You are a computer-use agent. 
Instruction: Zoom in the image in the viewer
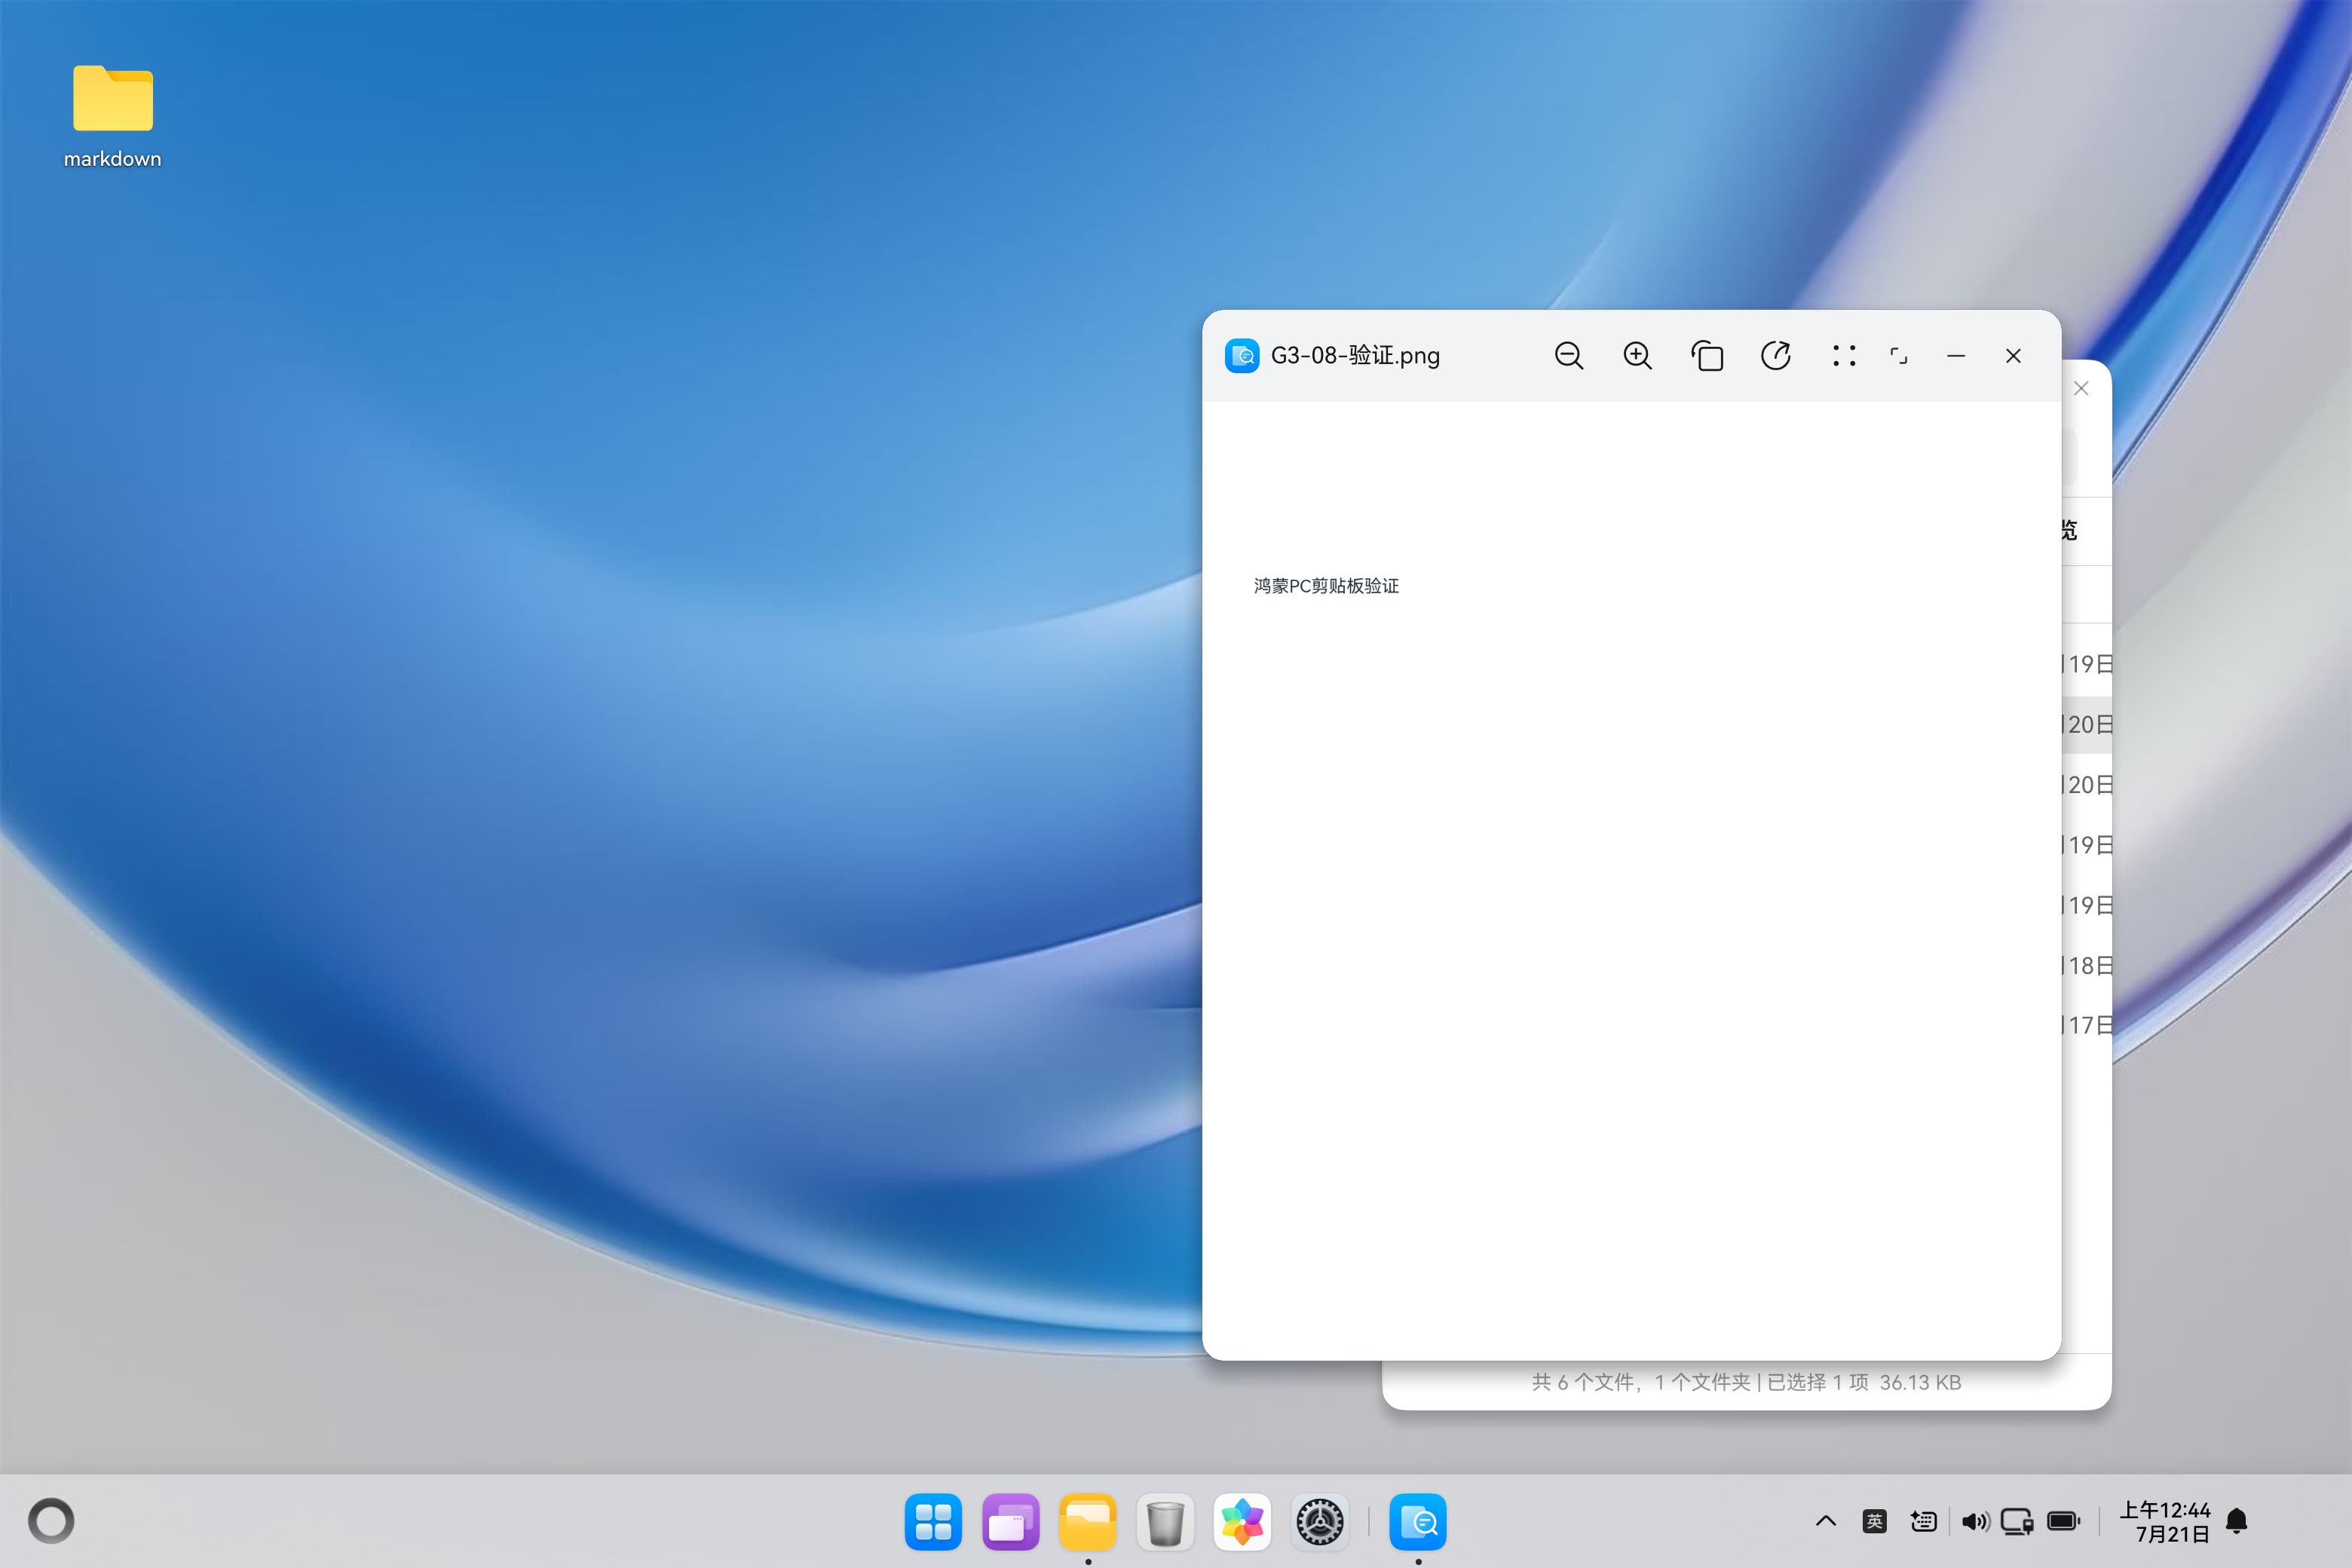click(1637, 356)
